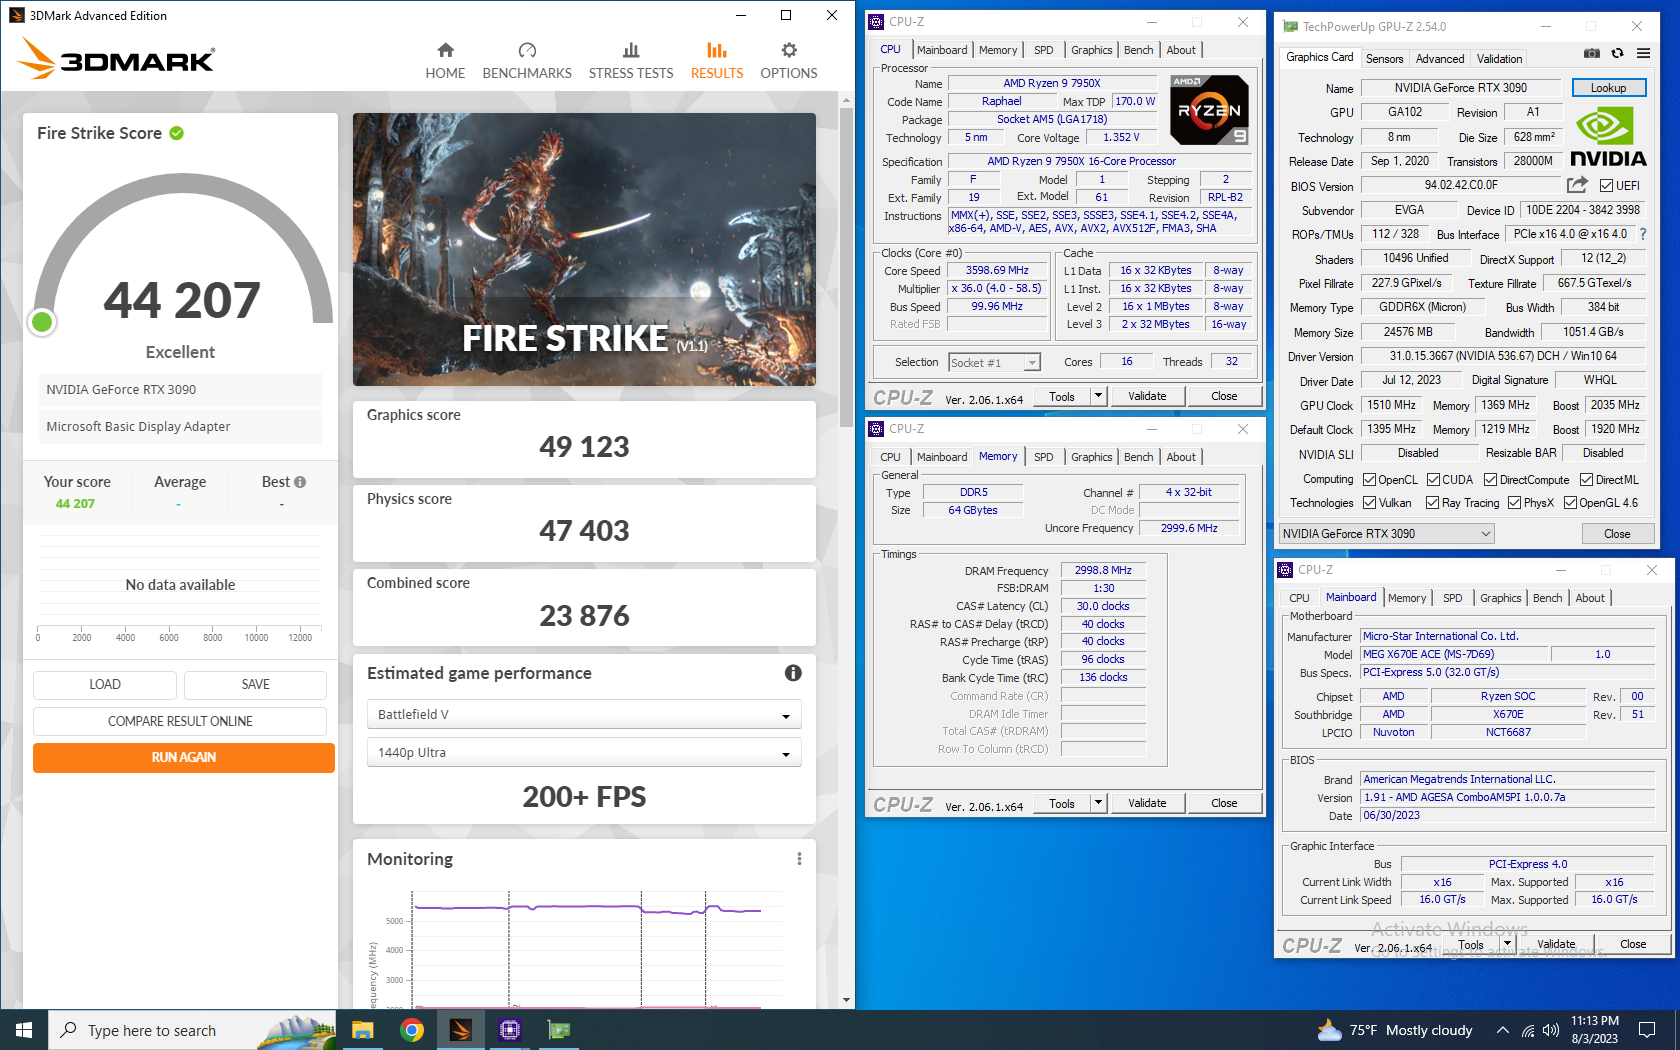The height and width of the screenshot is (1050, 1680).
Task: Open the GPU-Z NVIDIA GeForce RTX 3090 dropdown
Action: (x=1386, y=534)
